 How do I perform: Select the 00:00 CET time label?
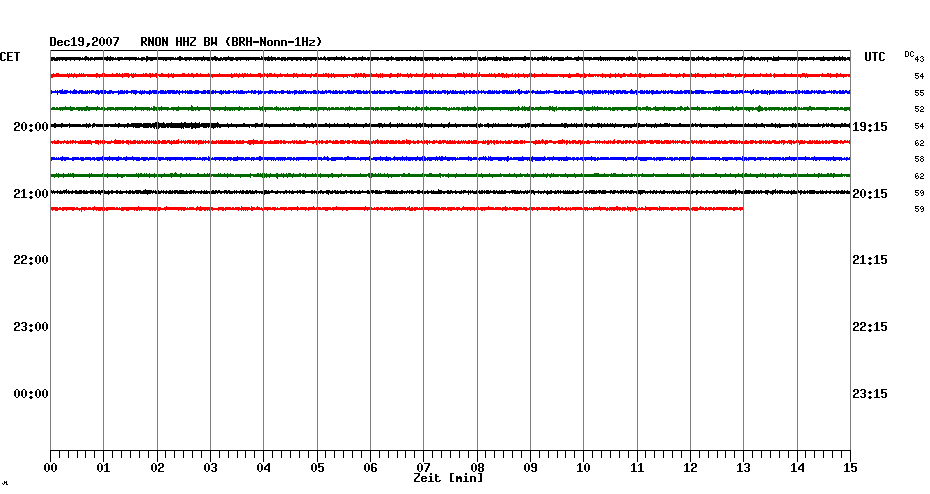[31, 394]
